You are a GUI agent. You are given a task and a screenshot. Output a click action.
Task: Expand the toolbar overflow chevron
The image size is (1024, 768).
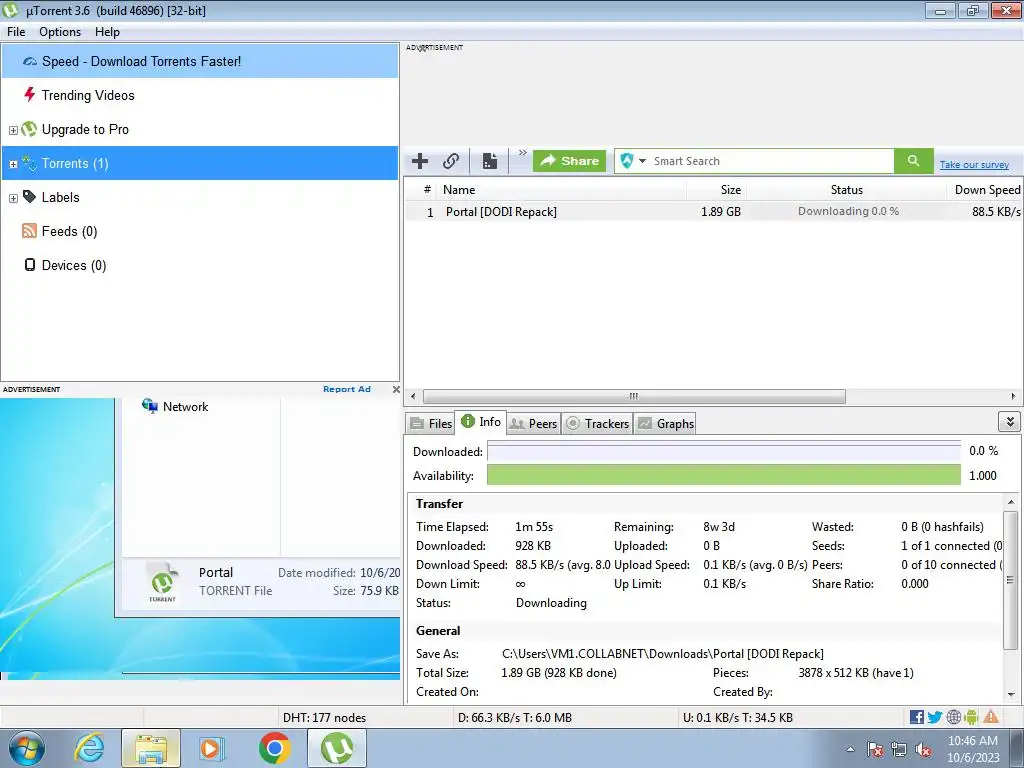522,153
